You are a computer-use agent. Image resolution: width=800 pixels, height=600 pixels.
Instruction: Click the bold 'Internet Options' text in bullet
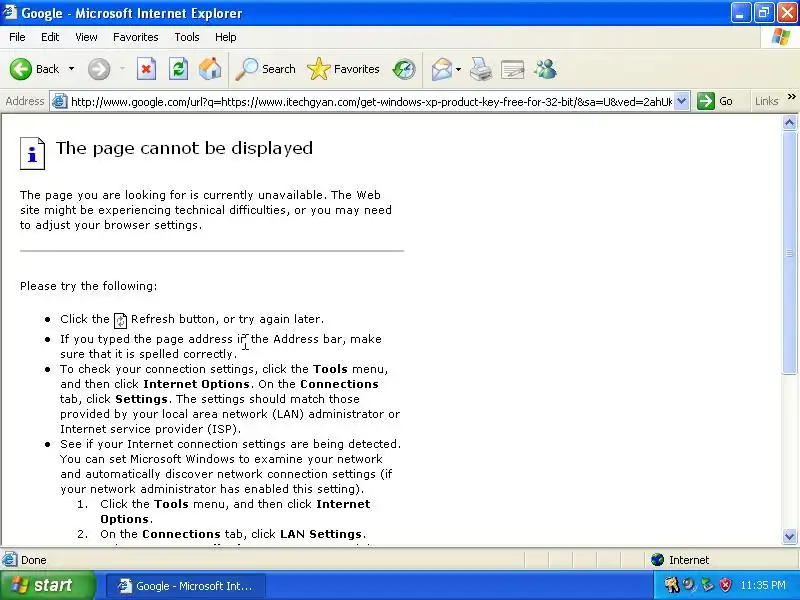pos(196,384)
